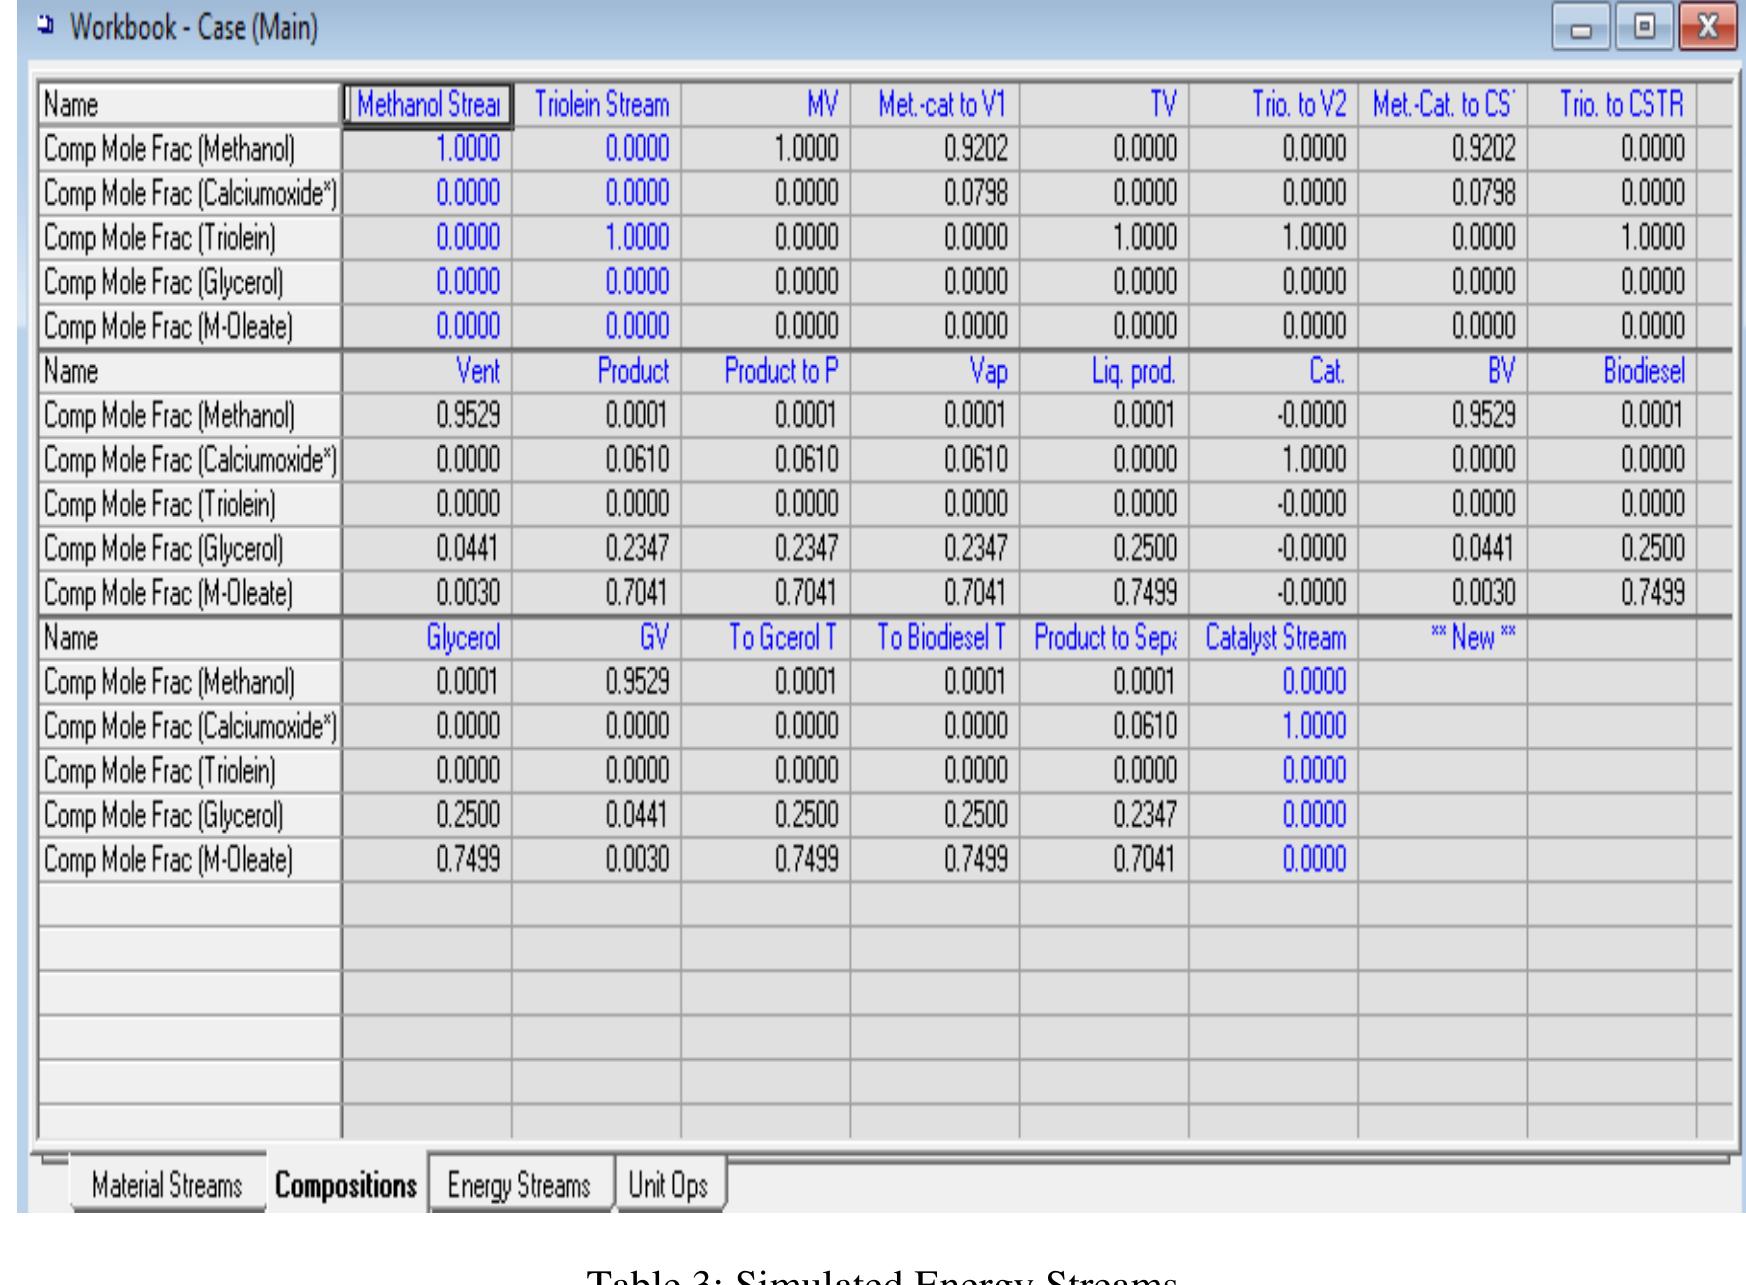Click the Biodiesel stream header
The width and height of the screenshot is (1746, 1285).
pyautogui.click(x=1612, y=372)
